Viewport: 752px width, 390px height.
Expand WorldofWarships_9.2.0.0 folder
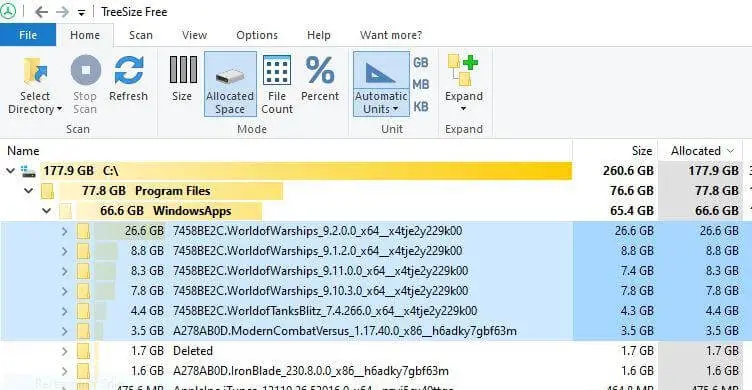coord(65,231)
